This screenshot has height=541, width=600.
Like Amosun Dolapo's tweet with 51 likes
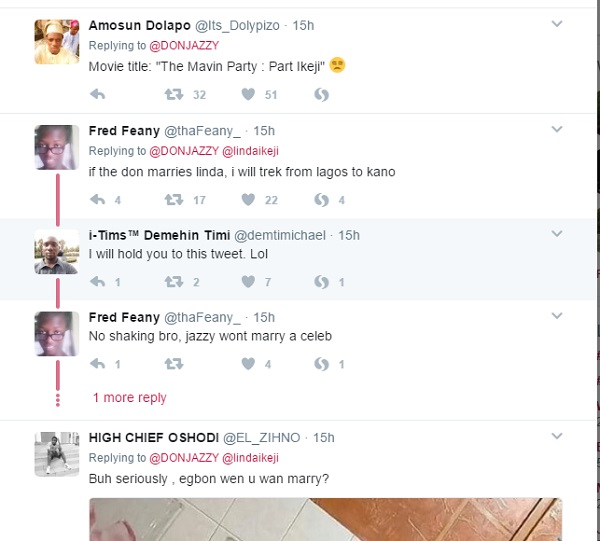tap(248, 95)
